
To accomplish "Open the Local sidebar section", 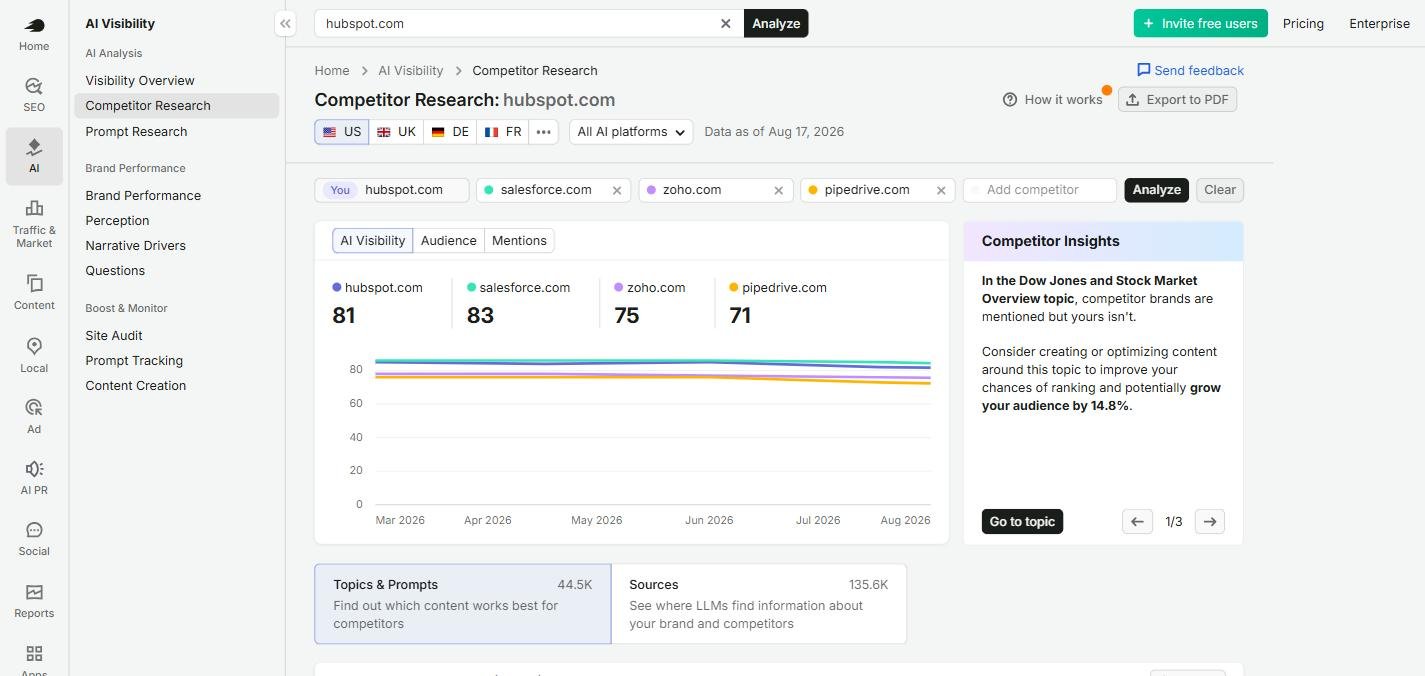I will [34, 354].
